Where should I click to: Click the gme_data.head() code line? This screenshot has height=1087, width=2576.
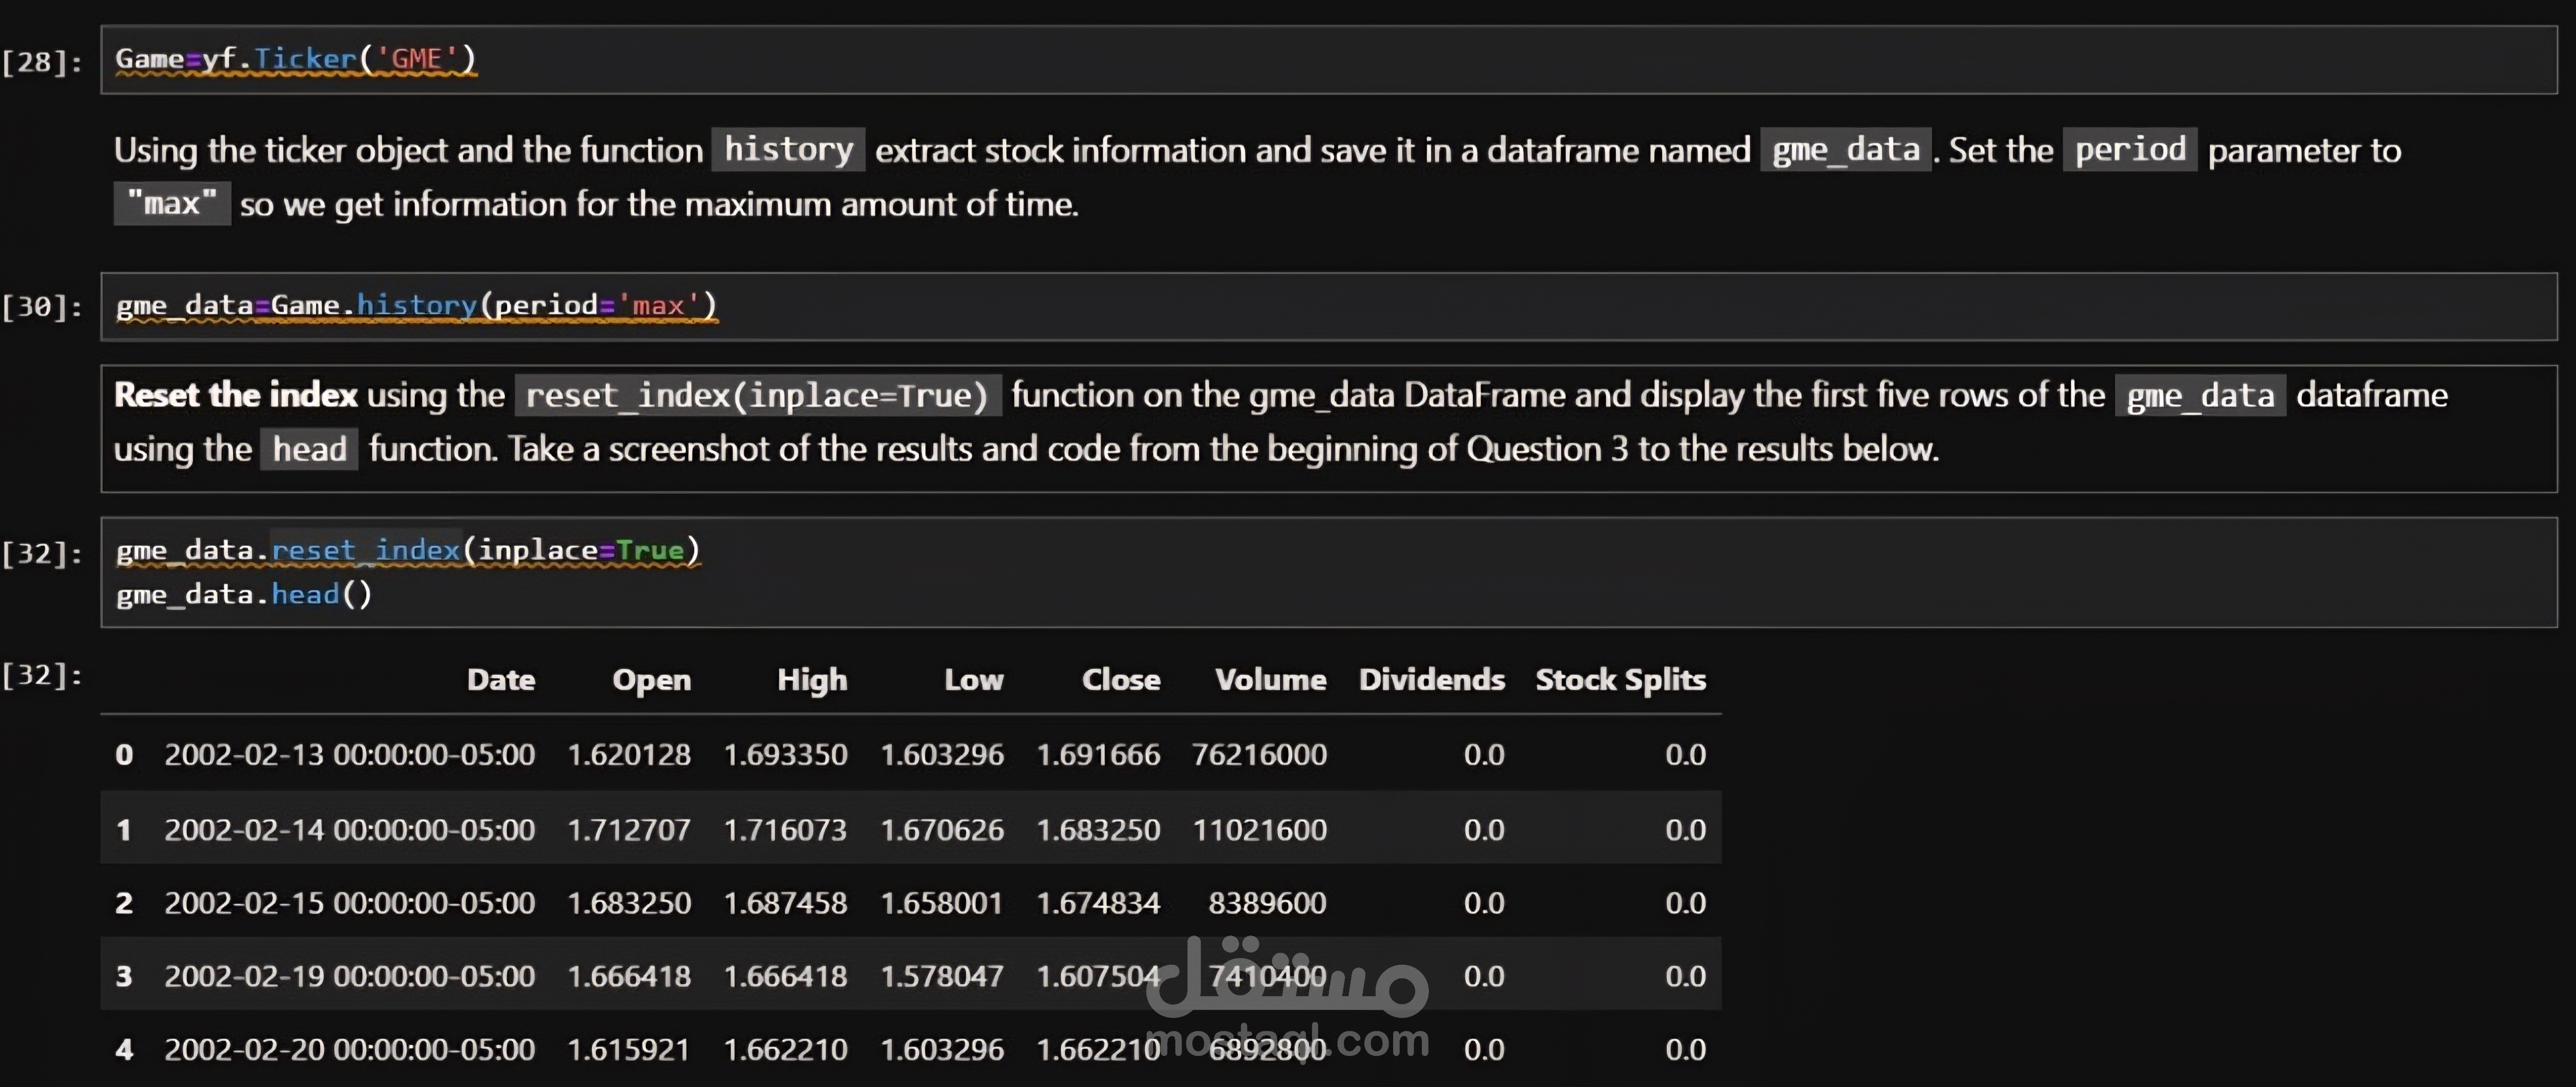click(244, 594)
